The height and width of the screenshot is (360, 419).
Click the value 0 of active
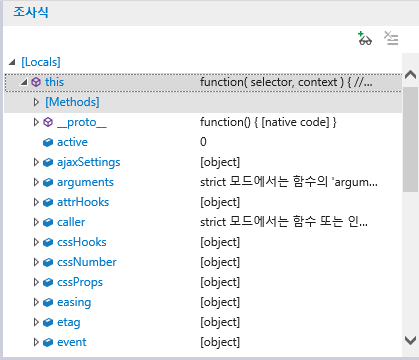point(203,142)
